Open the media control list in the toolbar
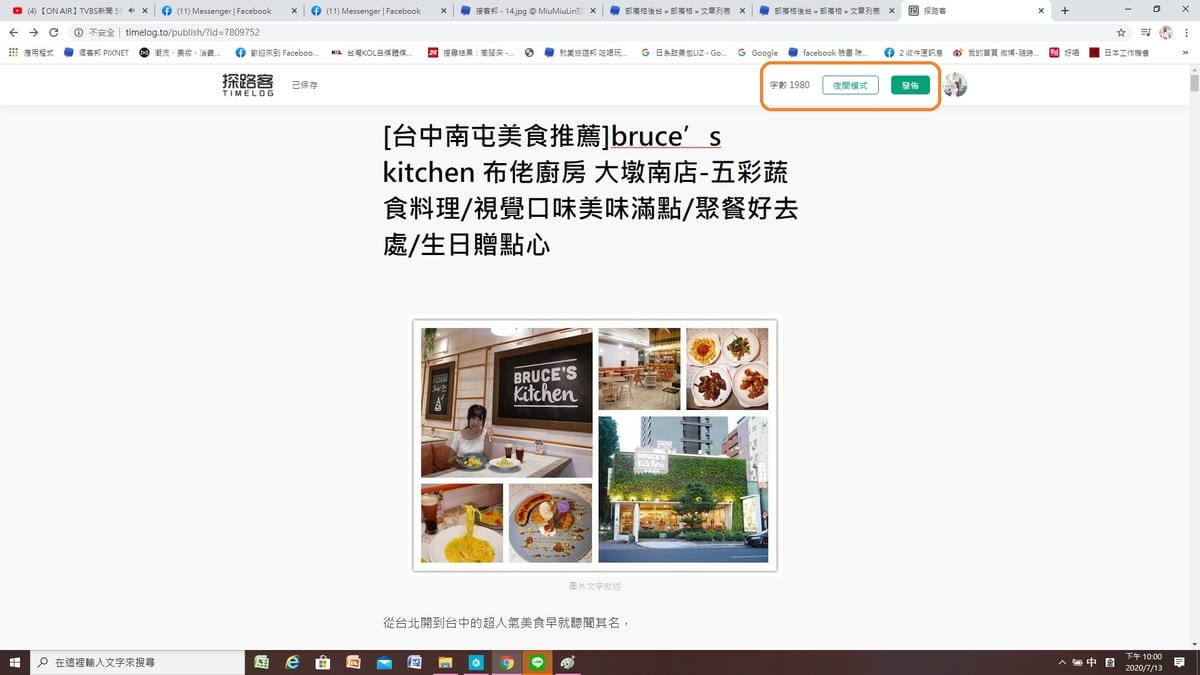 pyautogui.click(x=1145, y=32)
